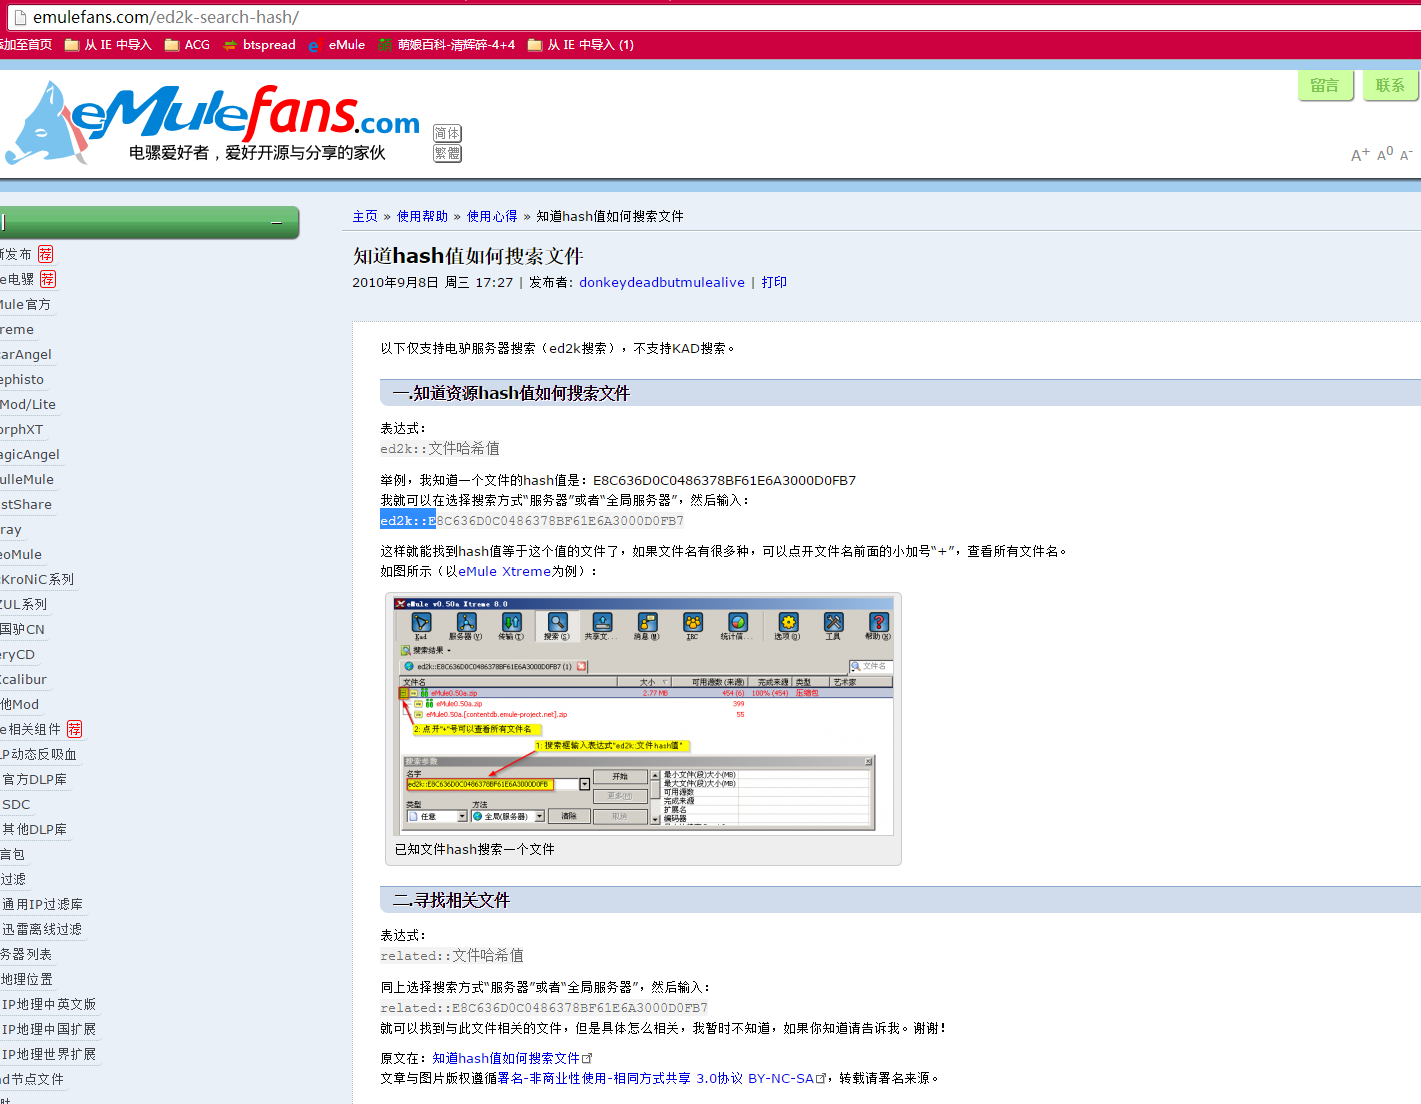The width and height of the screenshot is (1421, 1104).
Task: Click the 荐 badge beside e电骡
Action: coord(48,279)
